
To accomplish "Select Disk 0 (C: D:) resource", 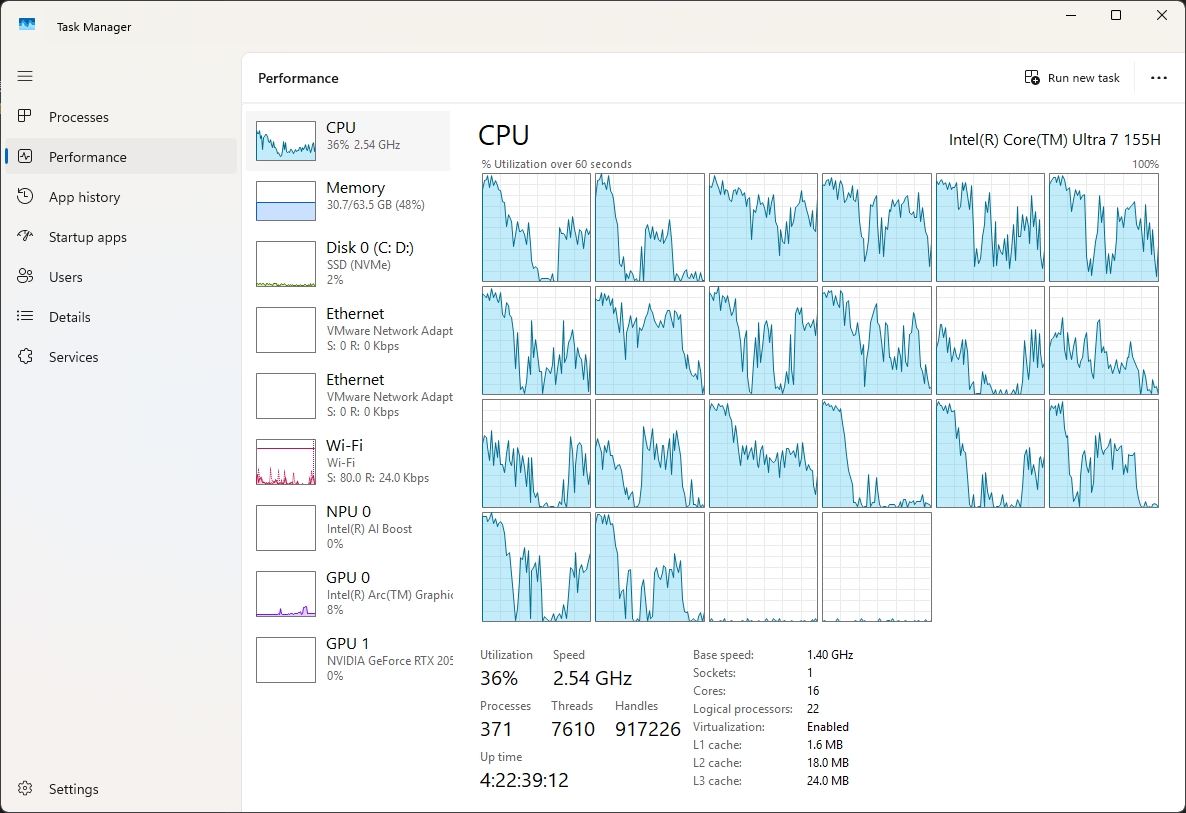I will pyautogui.click(x=348, y=263).
